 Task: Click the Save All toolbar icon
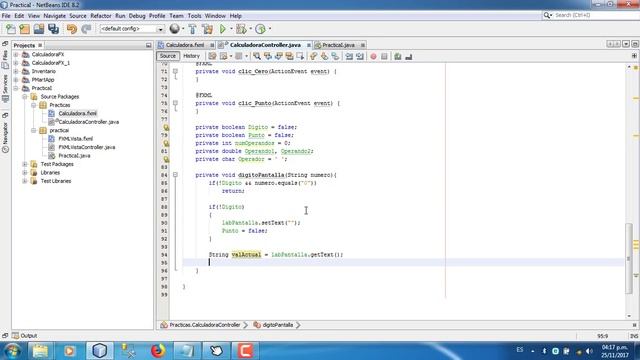pyautogui.click(x=53, y=29)
